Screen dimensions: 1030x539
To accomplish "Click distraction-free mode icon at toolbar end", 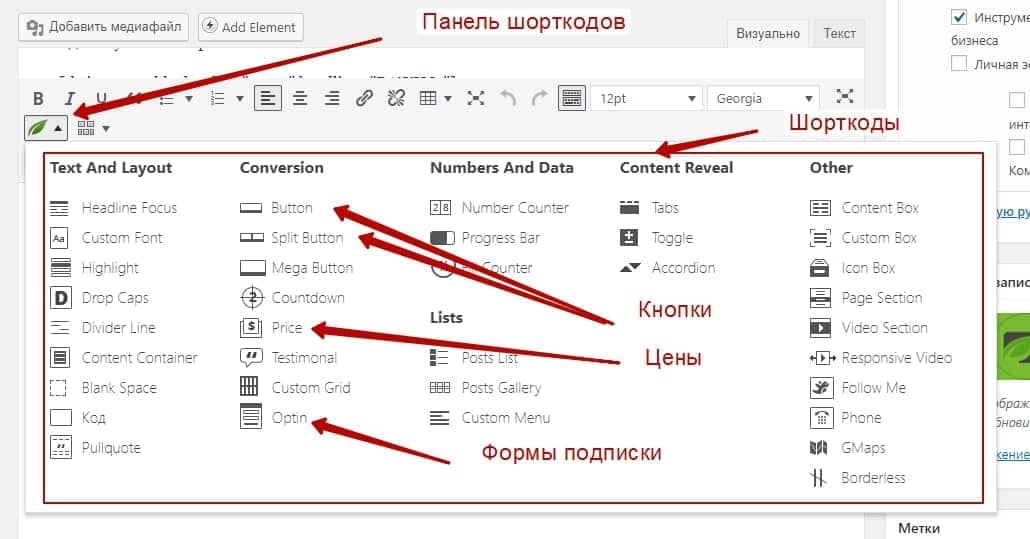I will pos(845,97).
